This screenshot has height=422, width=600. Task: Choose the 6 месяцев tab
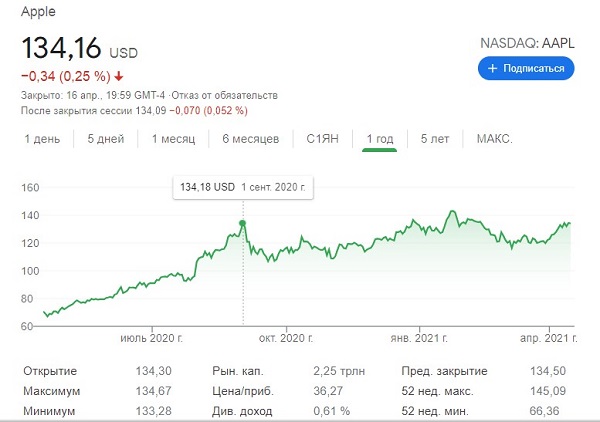(x=251, y=138)
